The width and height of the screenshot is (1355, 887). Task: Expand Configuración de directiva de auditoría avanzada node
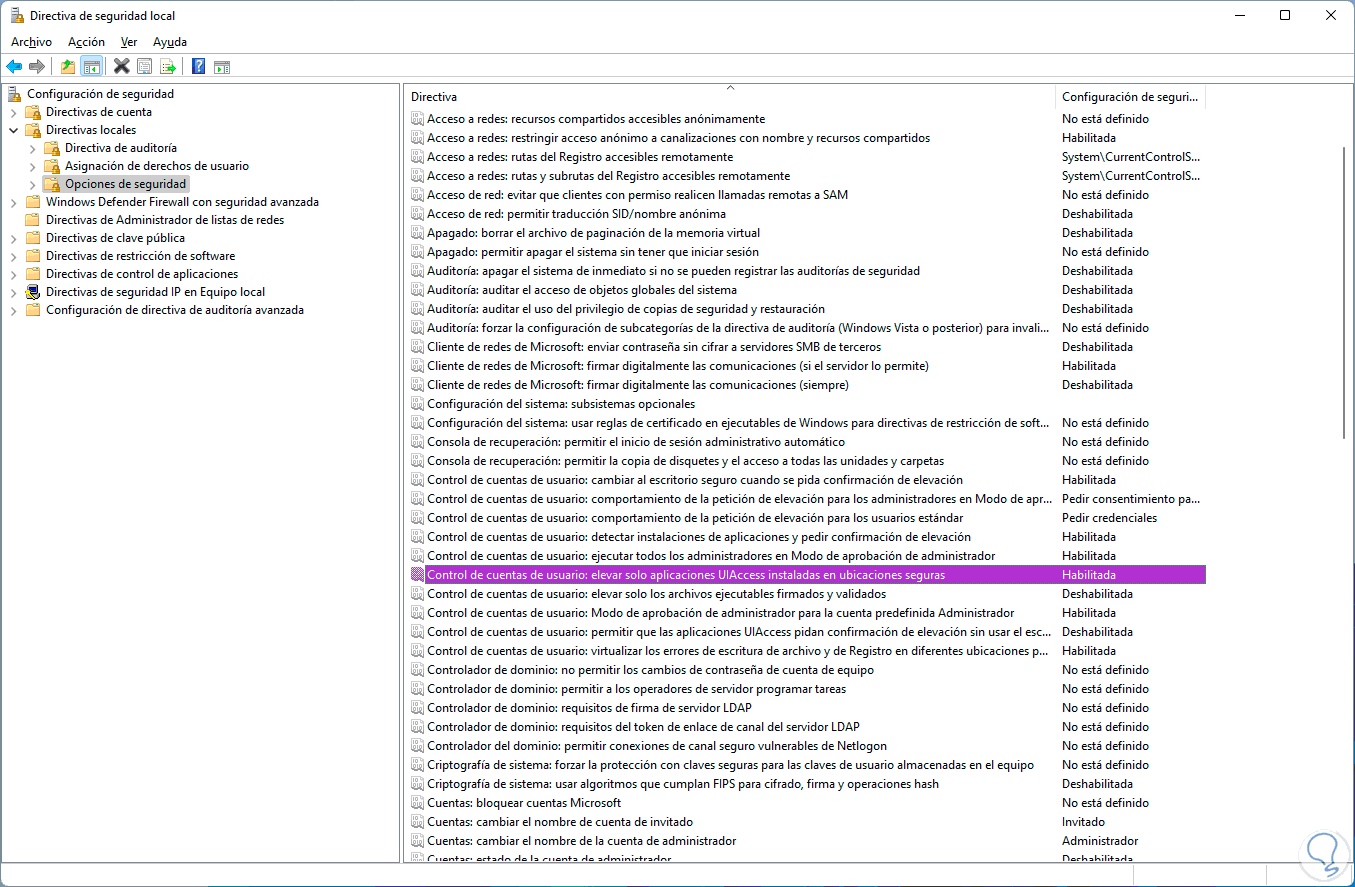pyautogui.click(x=14, y=310)
